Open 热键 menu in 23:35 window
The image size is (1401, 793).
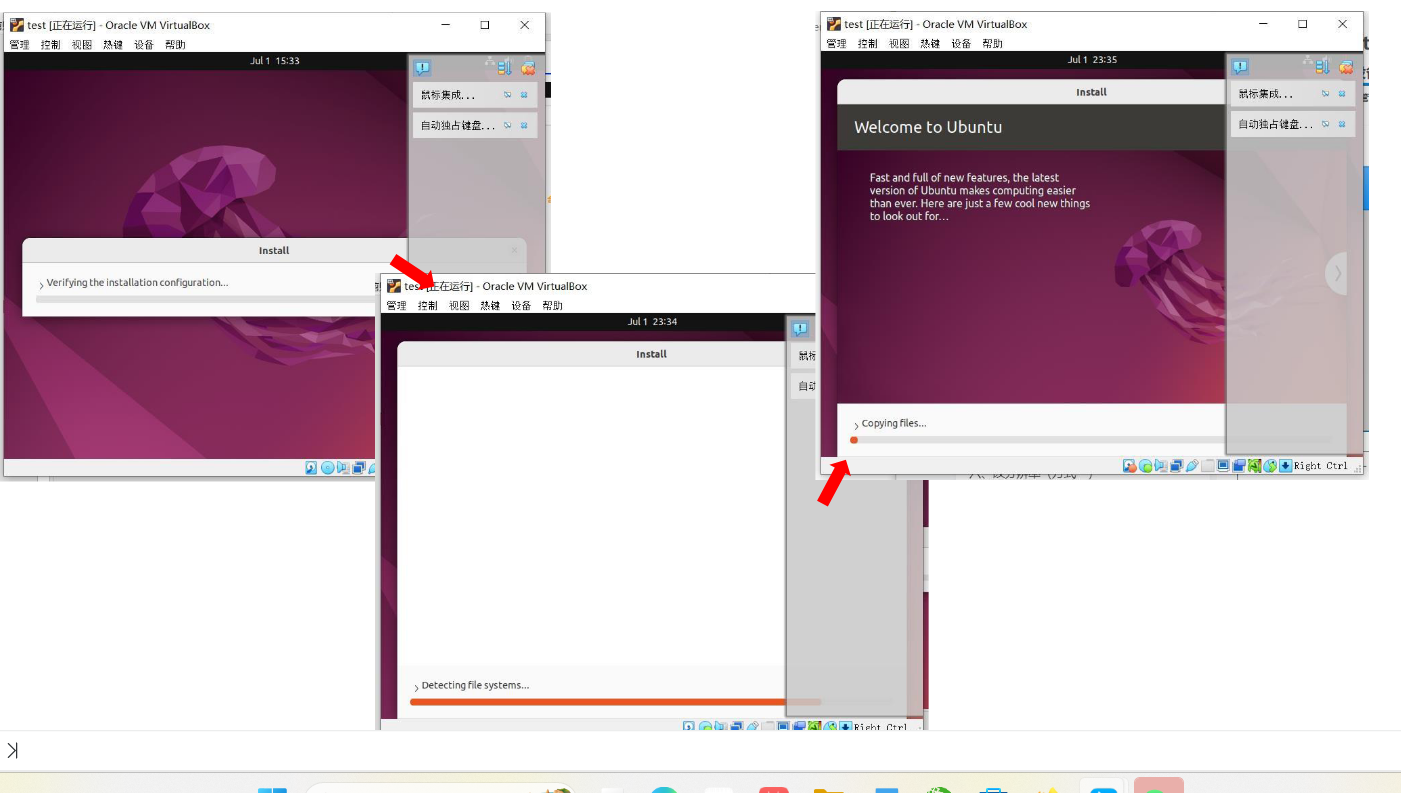click(930, 43)
